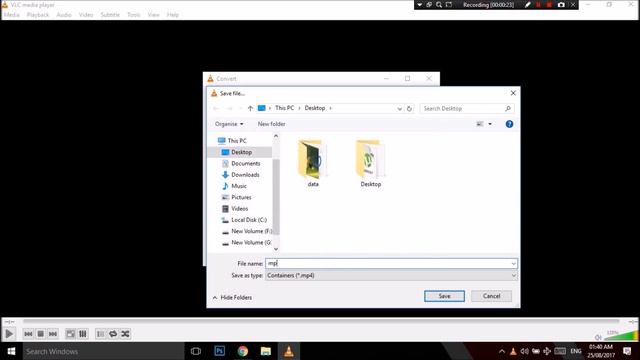Open the Tools menu
The image size is (640, 360).
(x=133, y=15)
